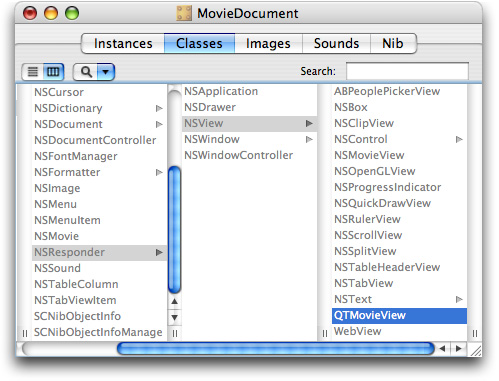Select NSTableColumn class
The width and height of the screenshot is (499, 381).
76,284
